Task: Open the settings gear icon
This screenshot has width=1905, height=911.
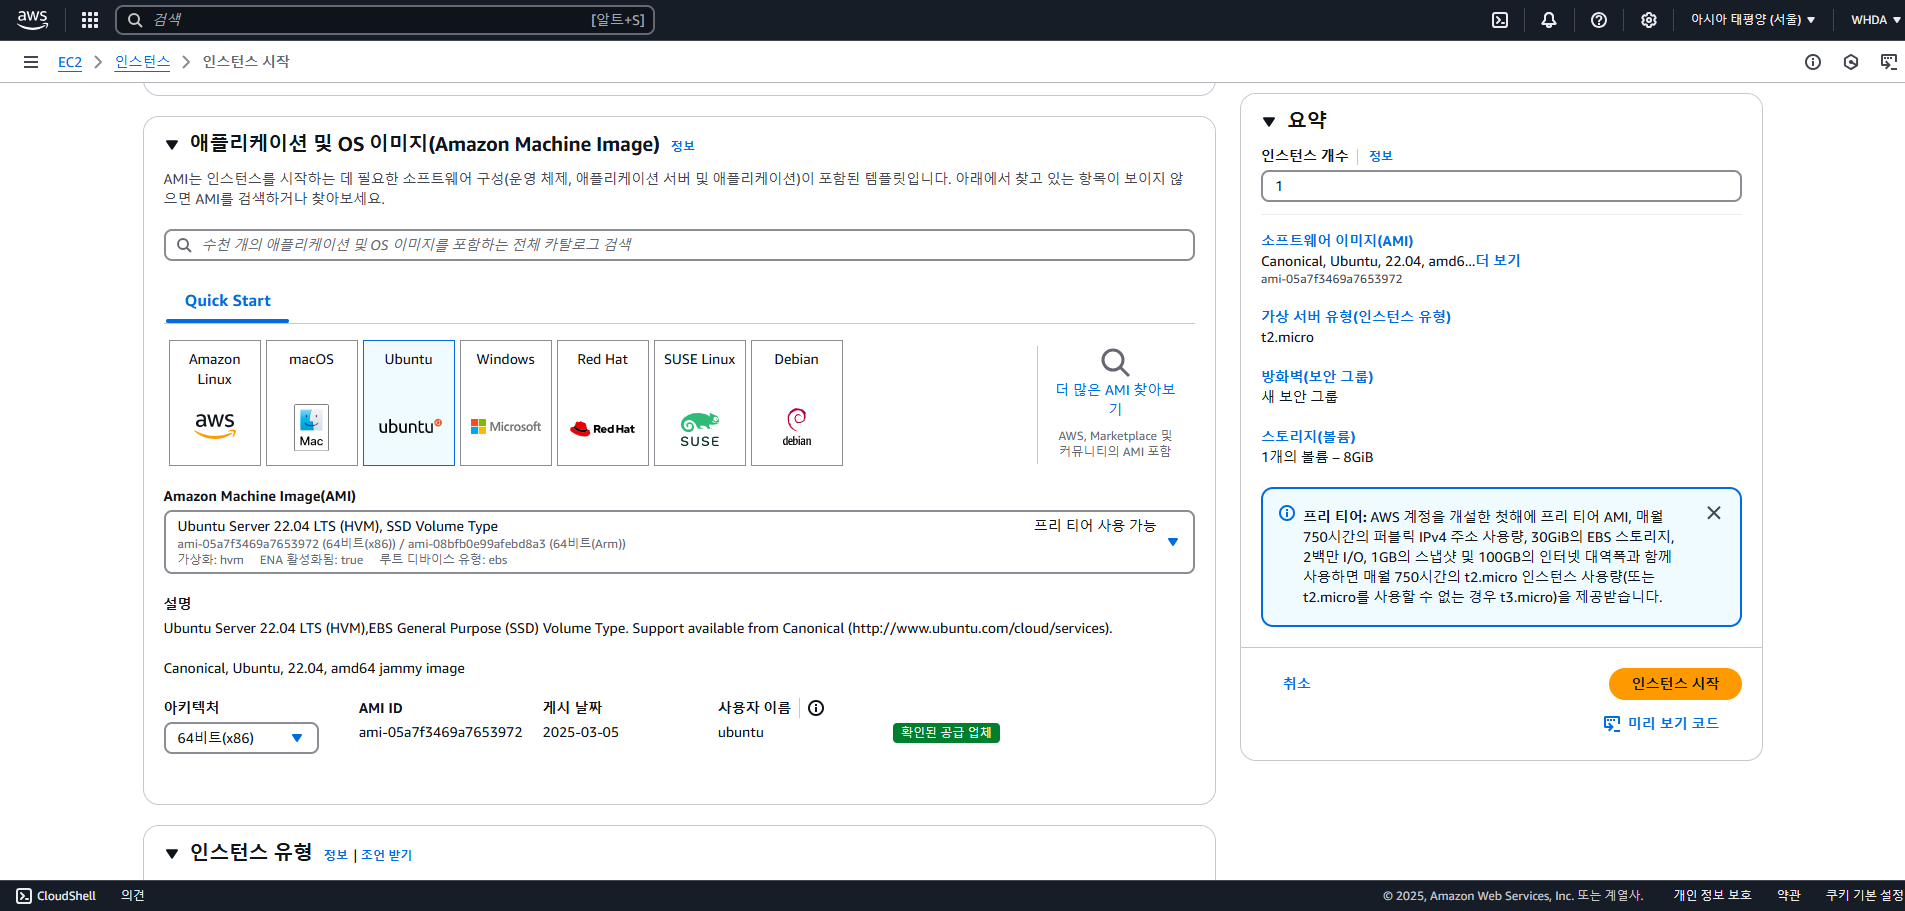Action: [1649, 20]
